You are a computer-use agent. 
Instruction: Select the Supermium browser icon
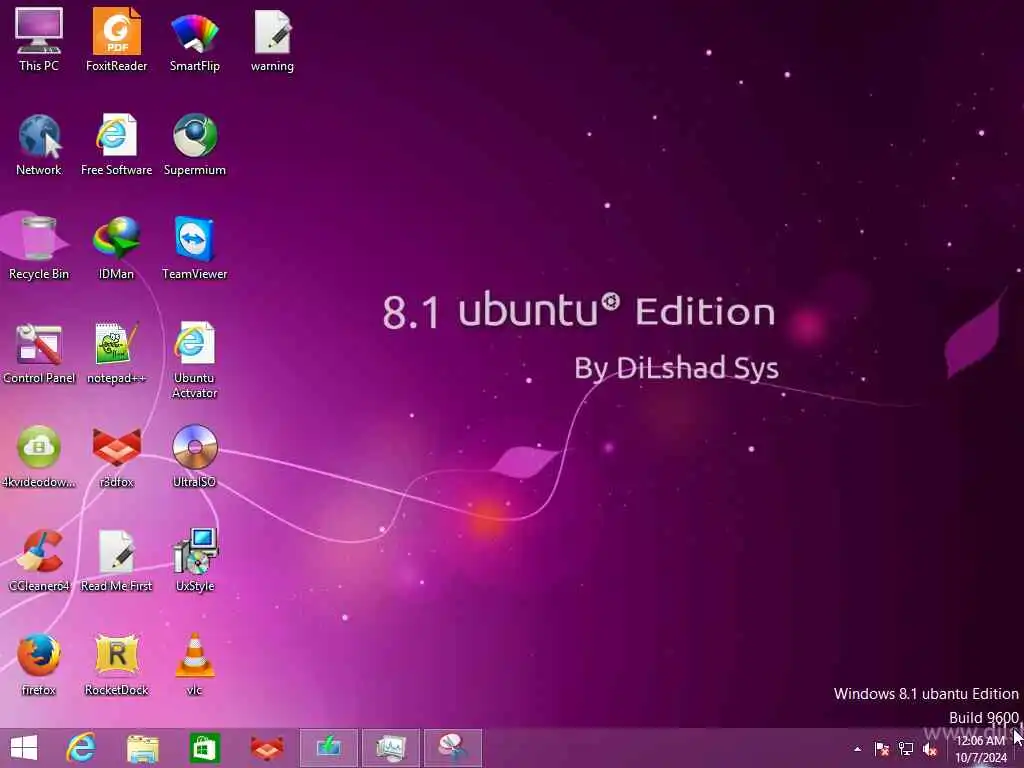pyautogui.click(x=195, y=144)
